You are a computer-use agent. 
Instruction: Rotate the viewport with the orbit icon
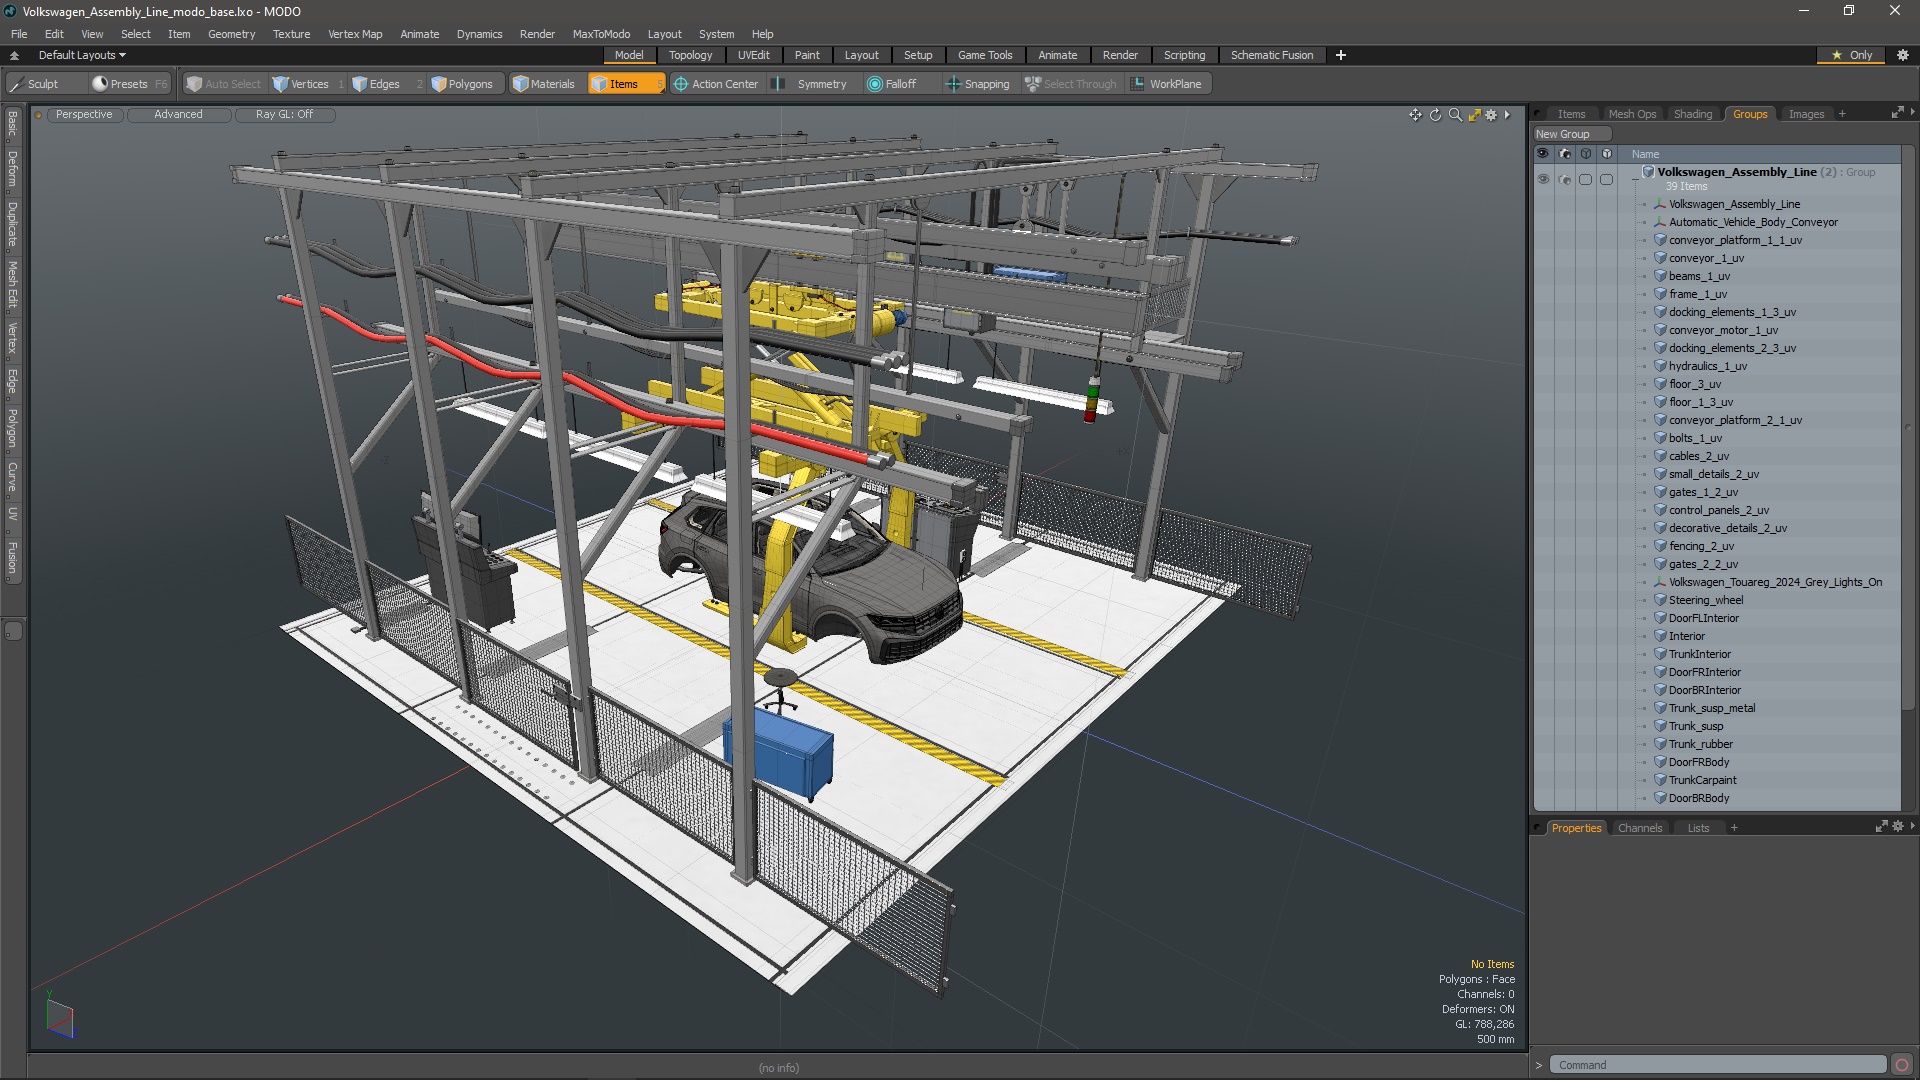(1435, 115)
